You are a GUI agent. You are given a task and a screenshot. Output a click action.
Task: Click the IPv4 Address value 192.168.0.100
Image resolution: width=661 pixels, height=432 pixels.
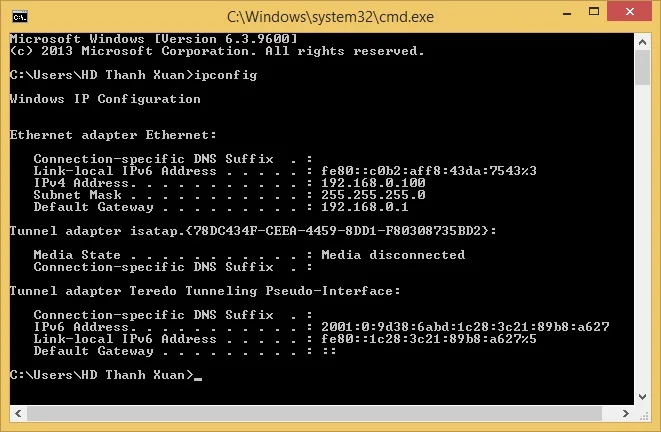tap(373, 183)
